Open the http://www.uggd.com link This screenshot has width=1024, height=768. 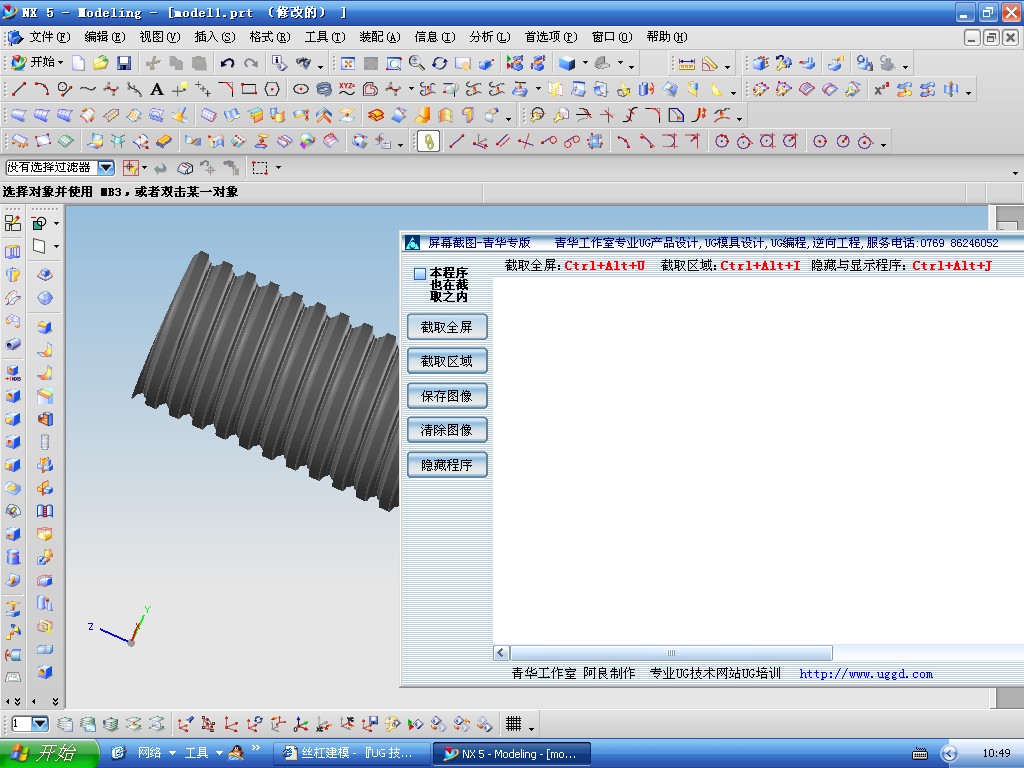[866, 674]
